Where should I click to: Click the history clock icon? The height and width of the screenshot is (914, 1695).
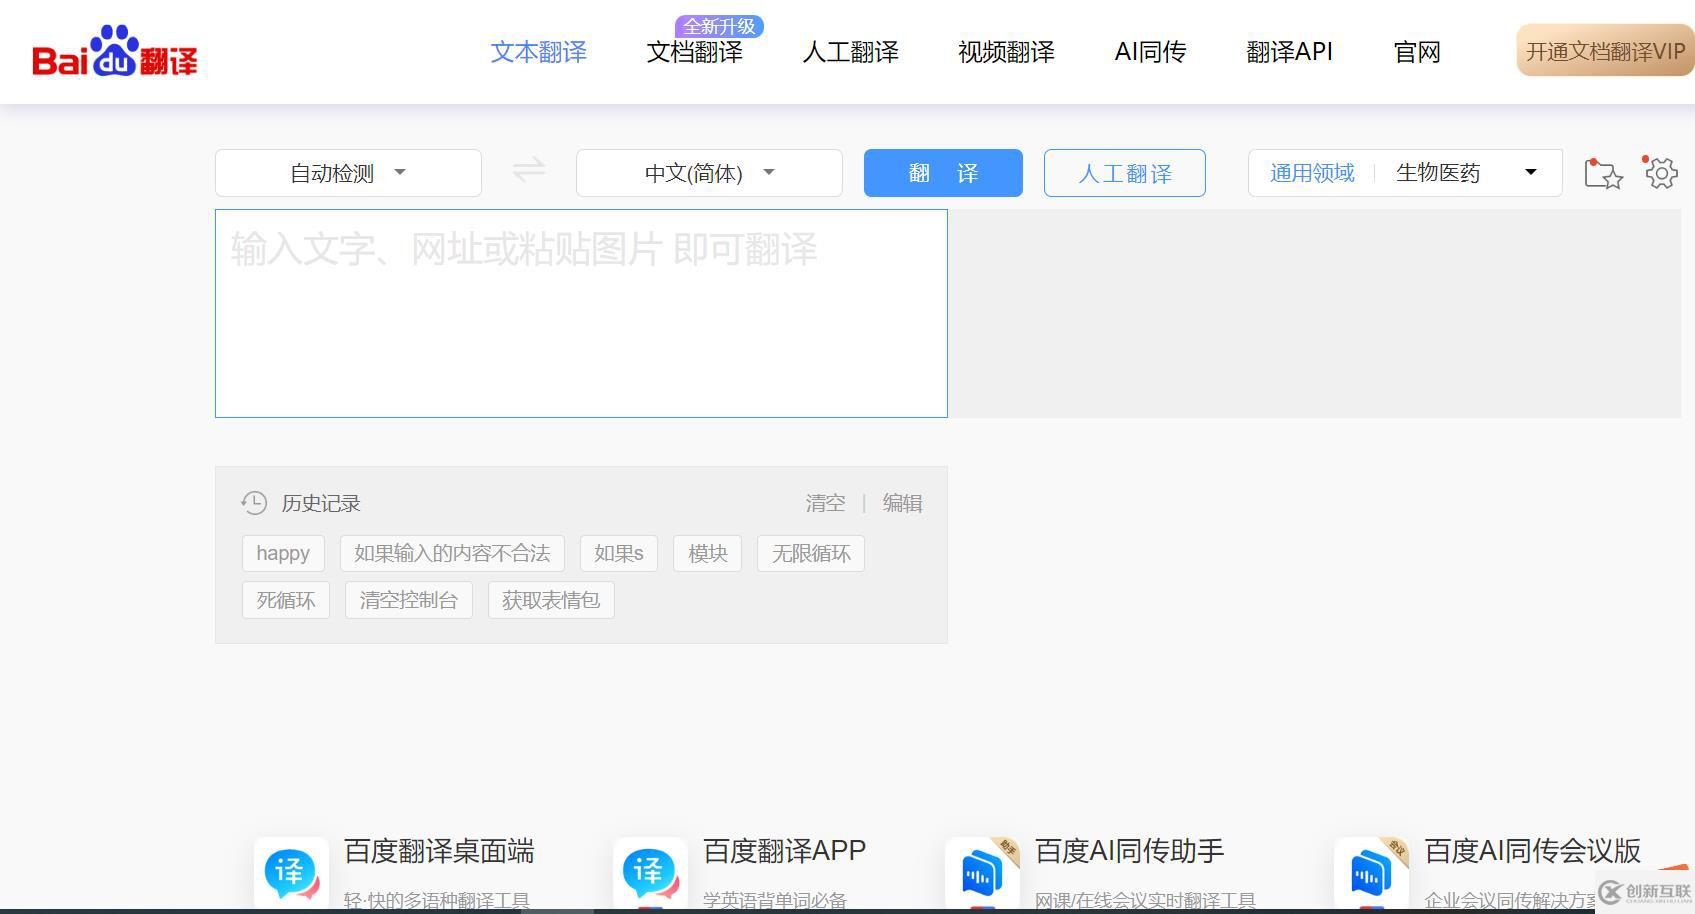click(254, 503)
